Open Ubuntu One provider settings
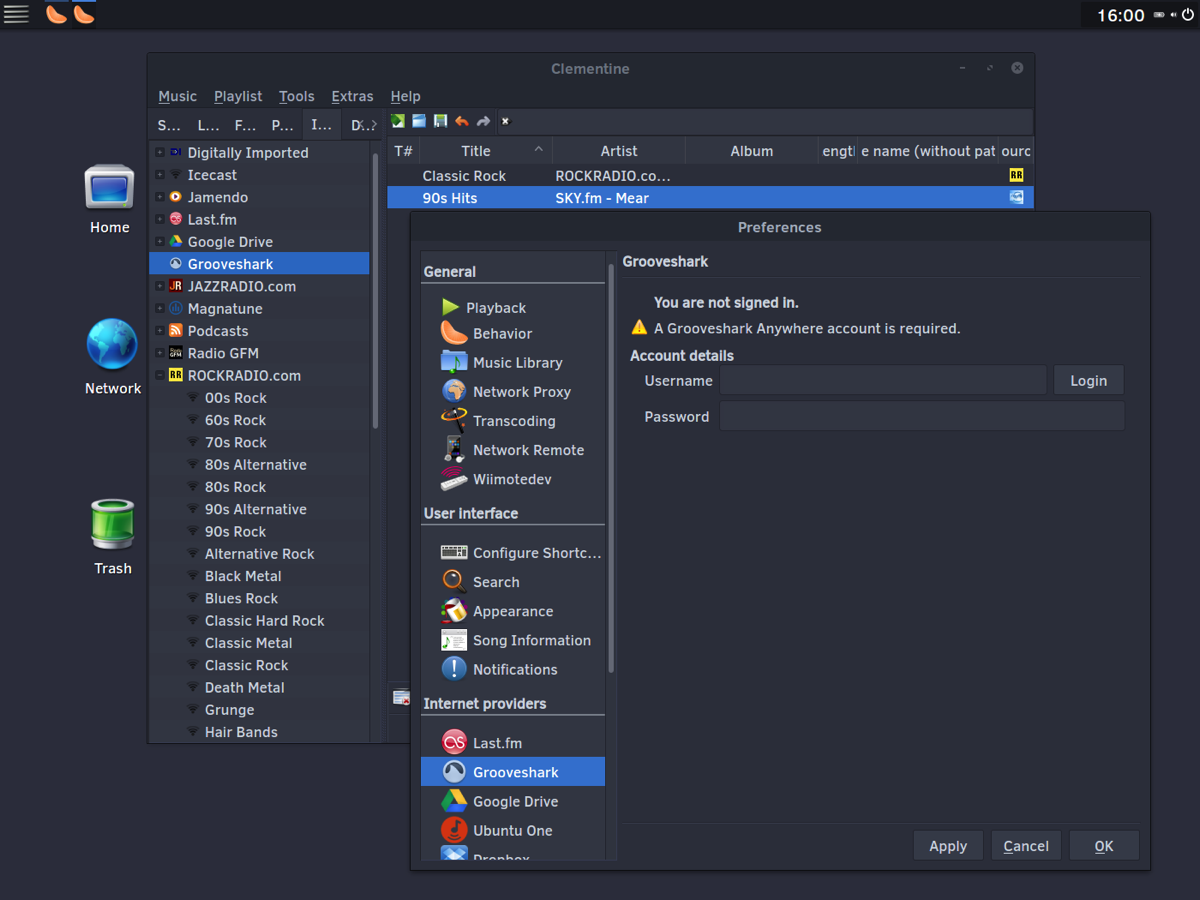The height and width of the screenshot is (900, 1200). click(496, 830)
